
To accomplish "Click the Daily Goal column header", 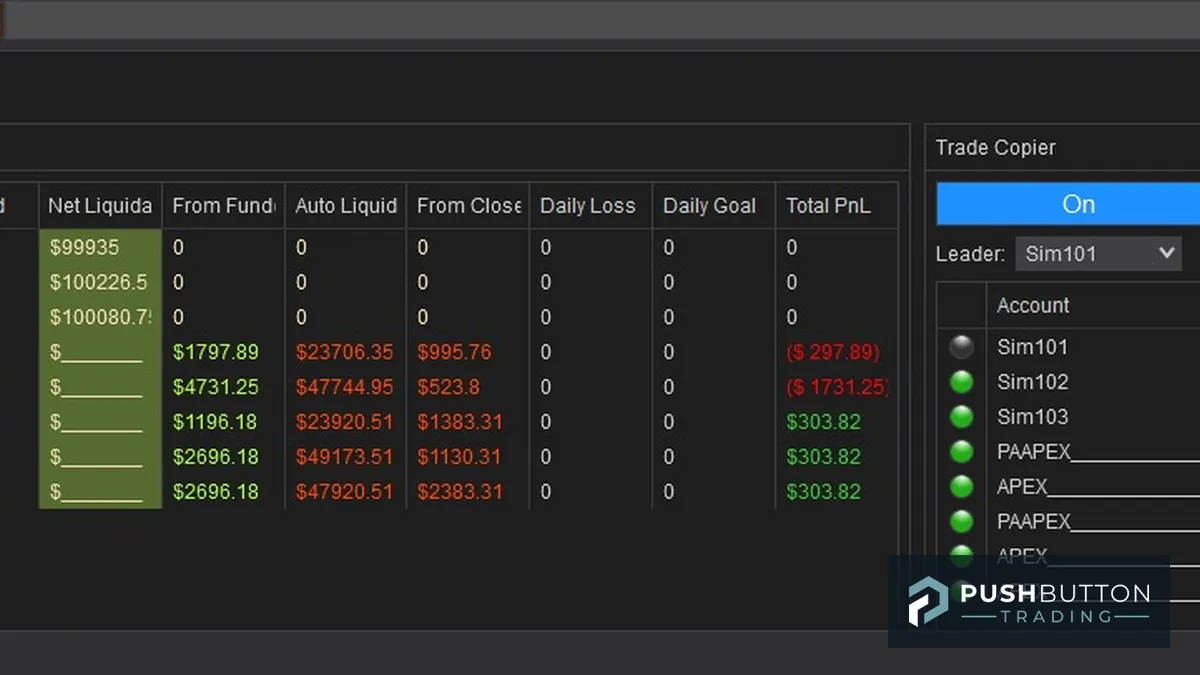I will (x=713, y=206).
